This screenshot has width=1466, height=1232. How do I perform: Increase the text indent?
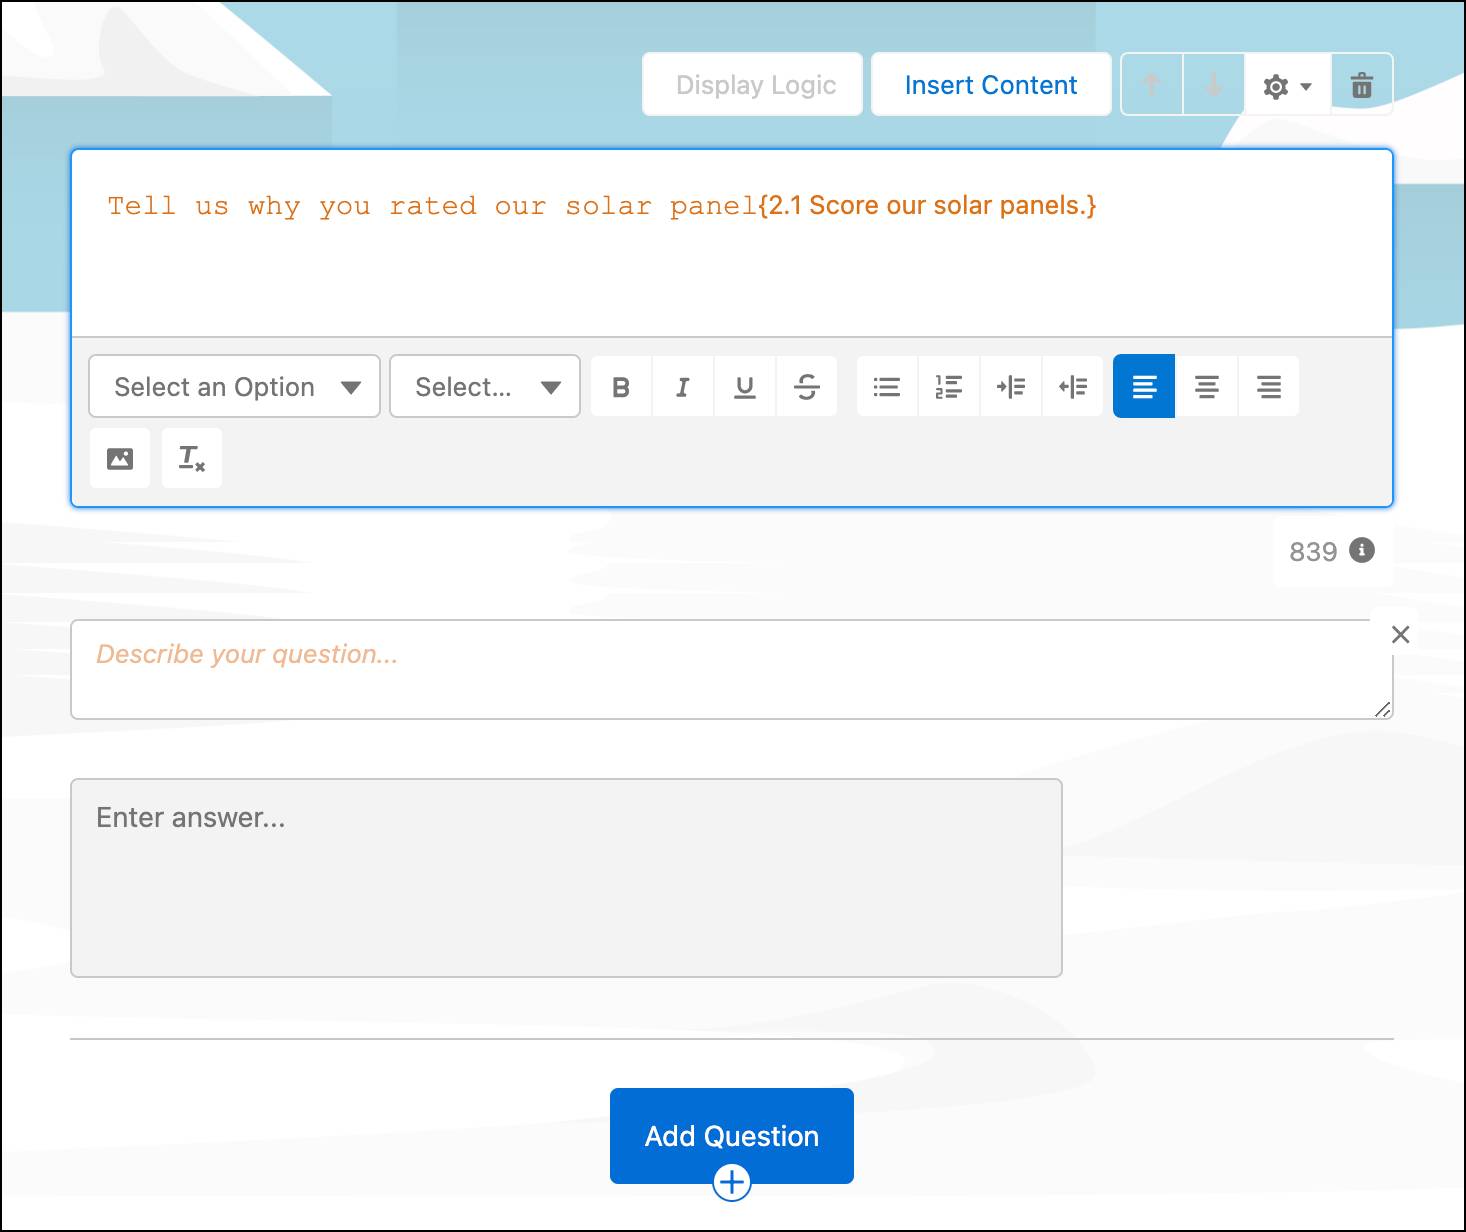[x=1010, y=386]
